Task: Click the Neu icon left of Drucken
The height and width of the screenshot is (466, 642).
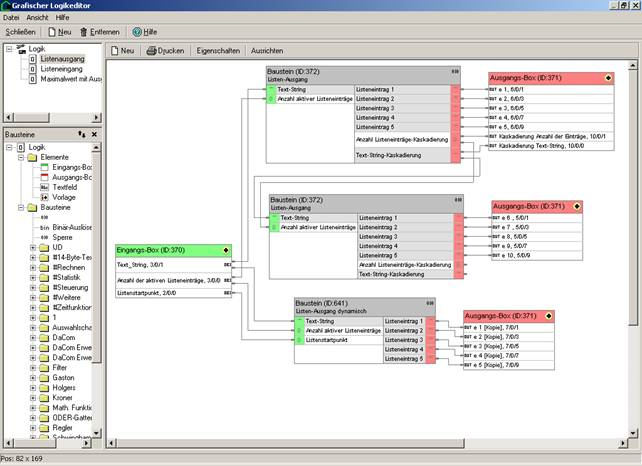Action: click(x=116, y=50)
